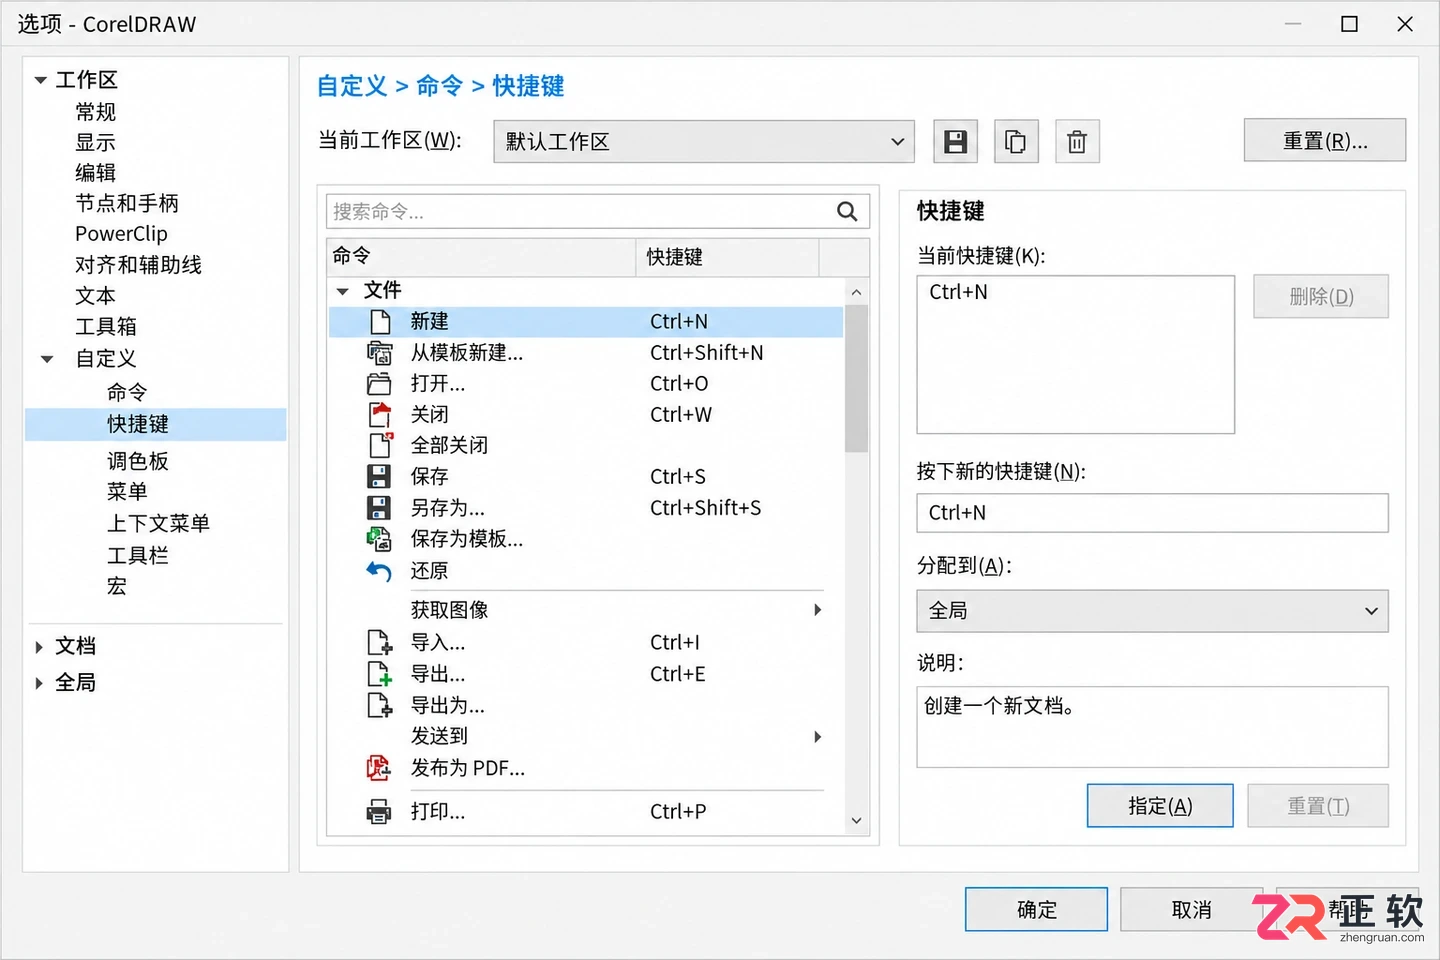Click the 导入 command icon
1440x960 pixels.
(380, 642)
